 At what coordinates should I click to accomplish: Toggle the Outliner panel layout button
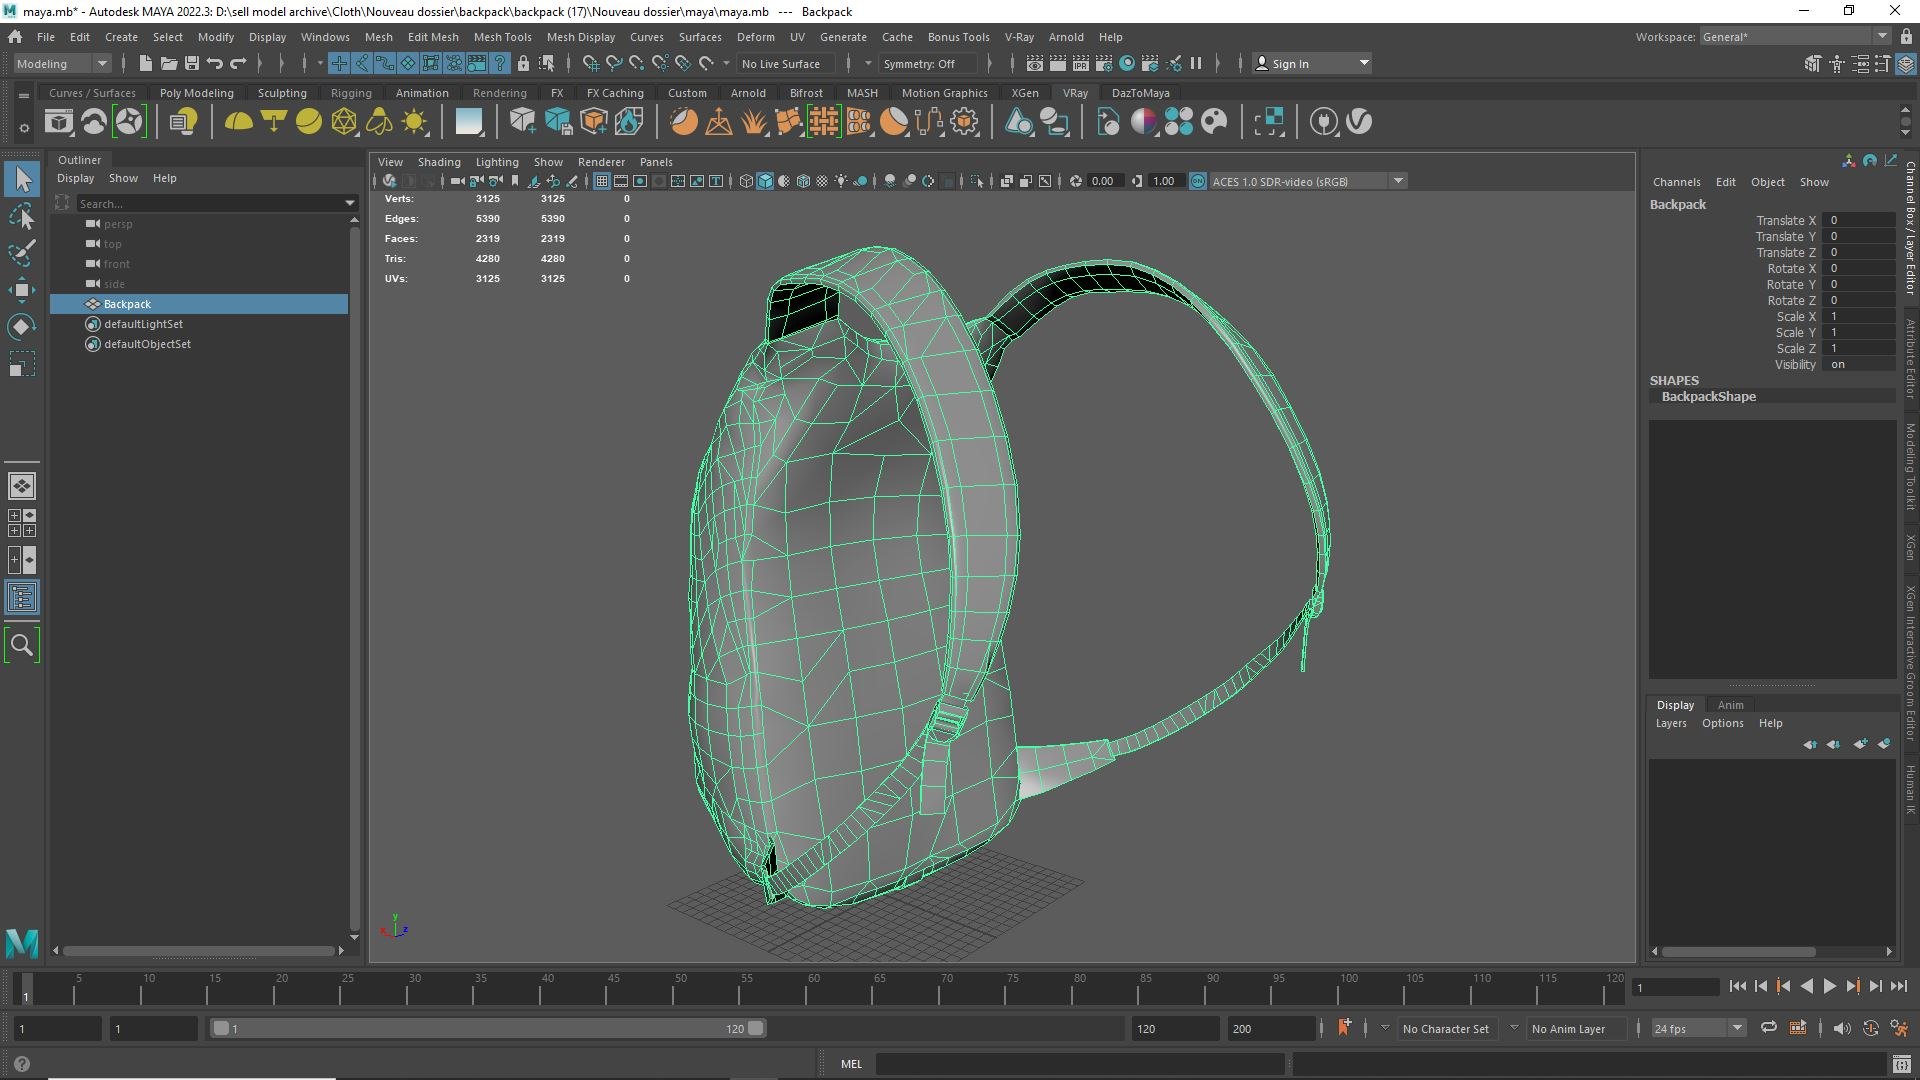click(x=22, y=598)
